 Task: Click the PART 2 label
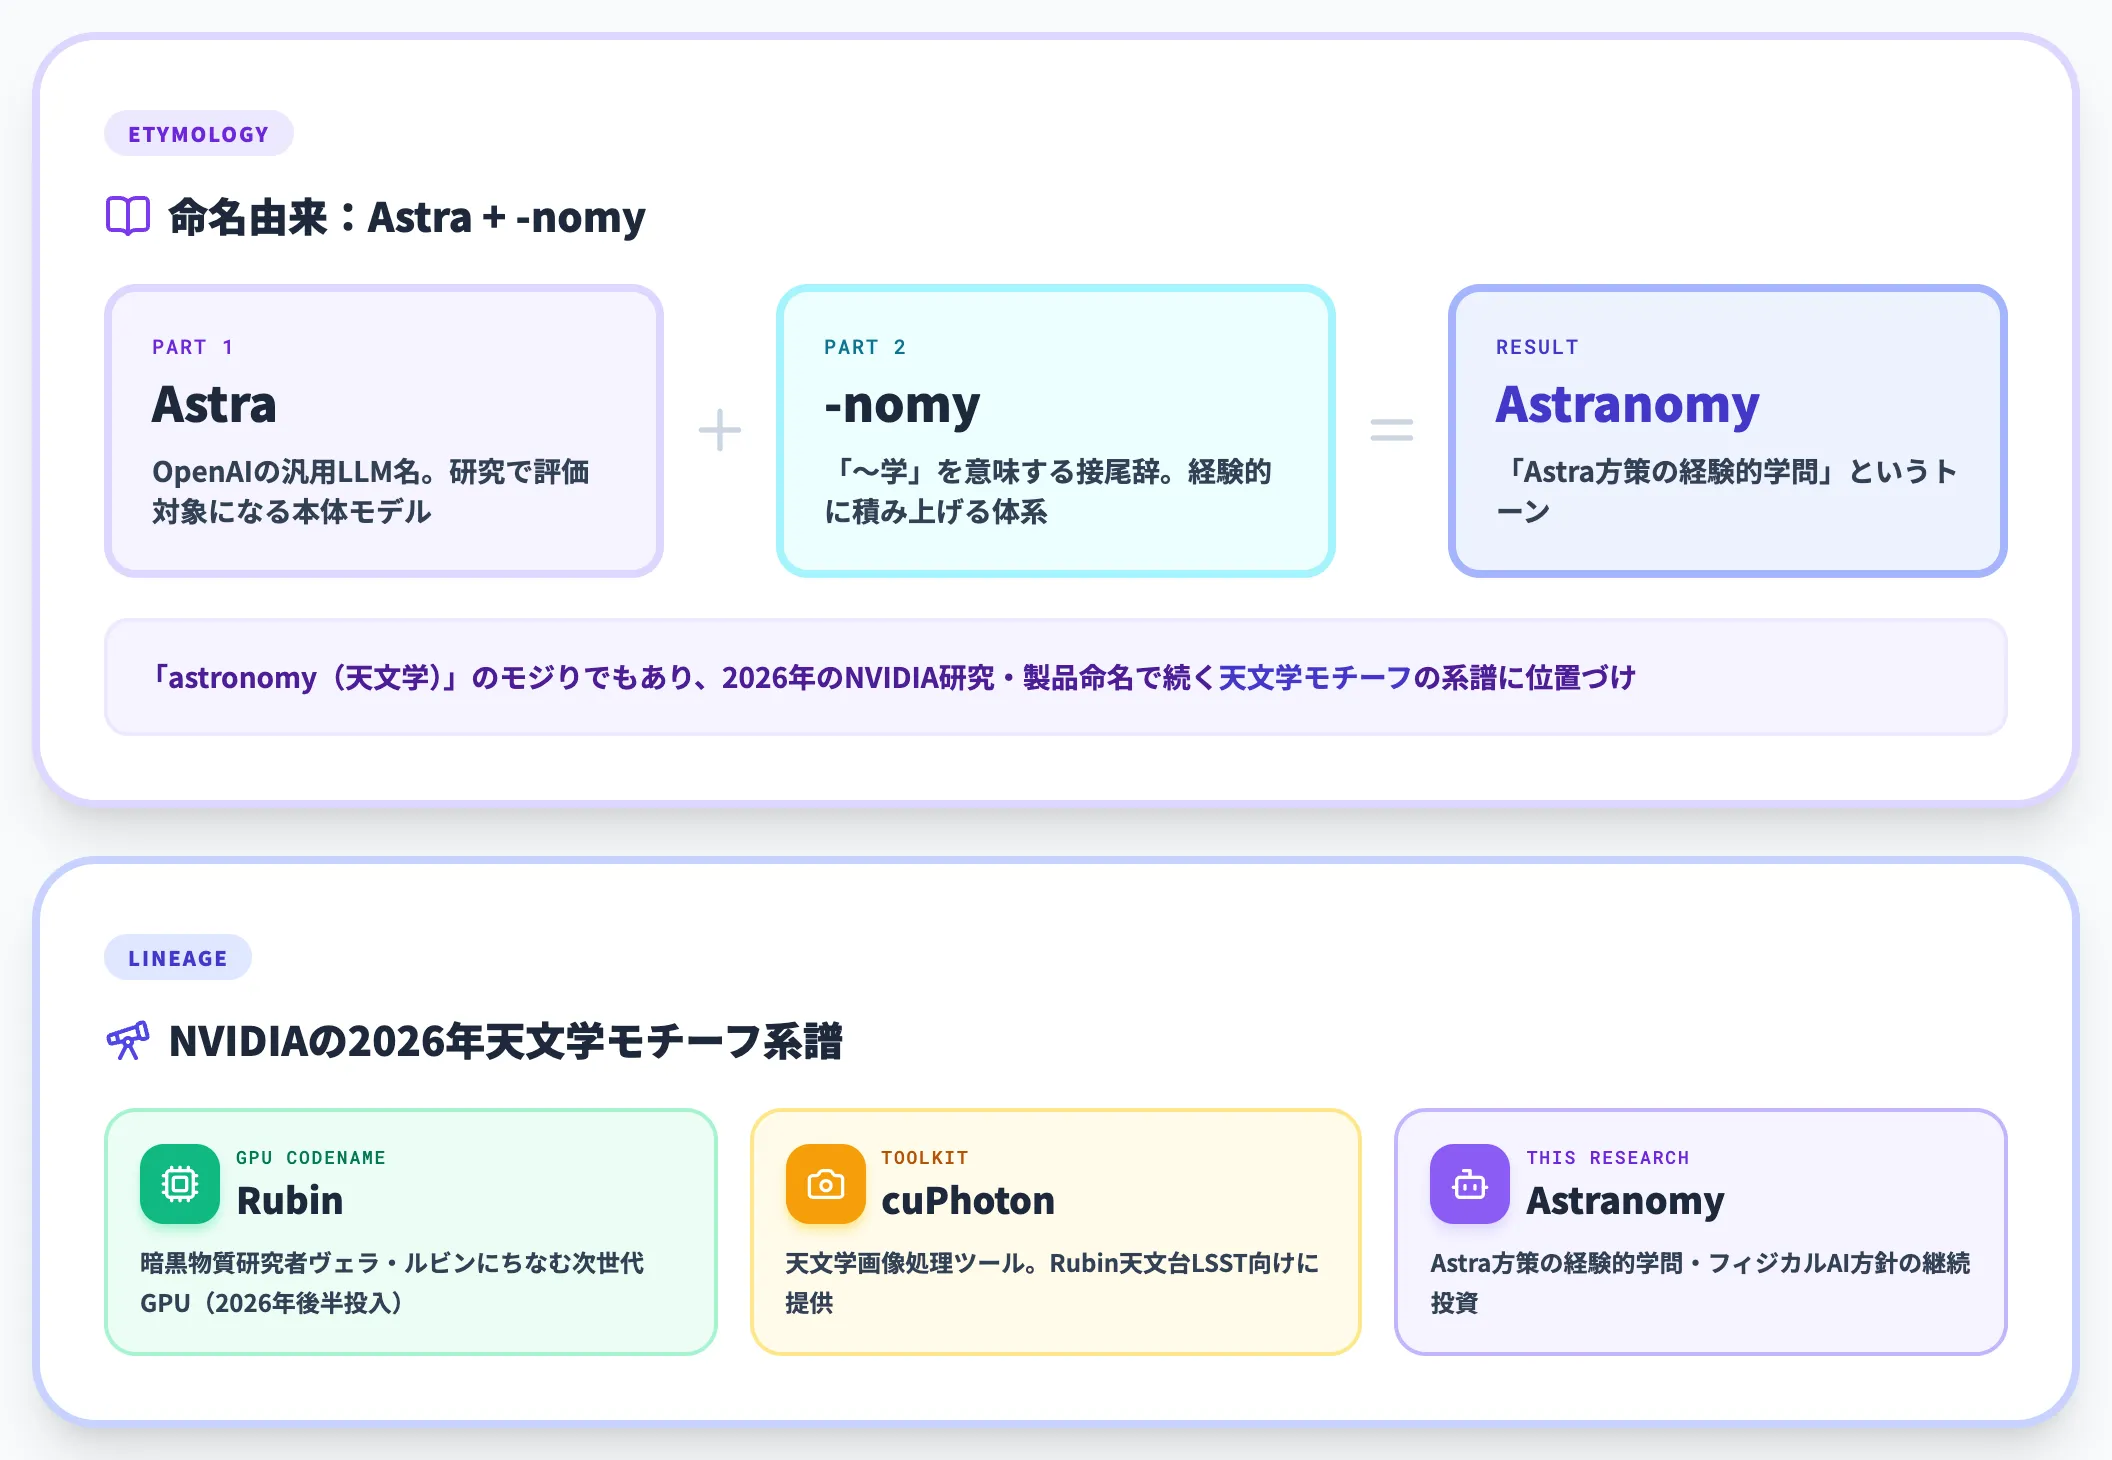pos(865,347)
